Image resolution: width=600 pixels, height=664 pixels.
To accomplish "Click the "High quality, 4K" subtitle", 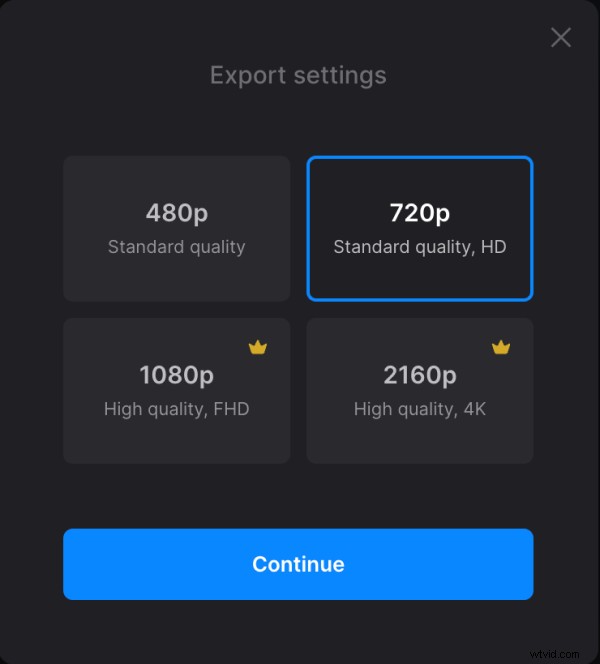I will (x=420, y=409).
